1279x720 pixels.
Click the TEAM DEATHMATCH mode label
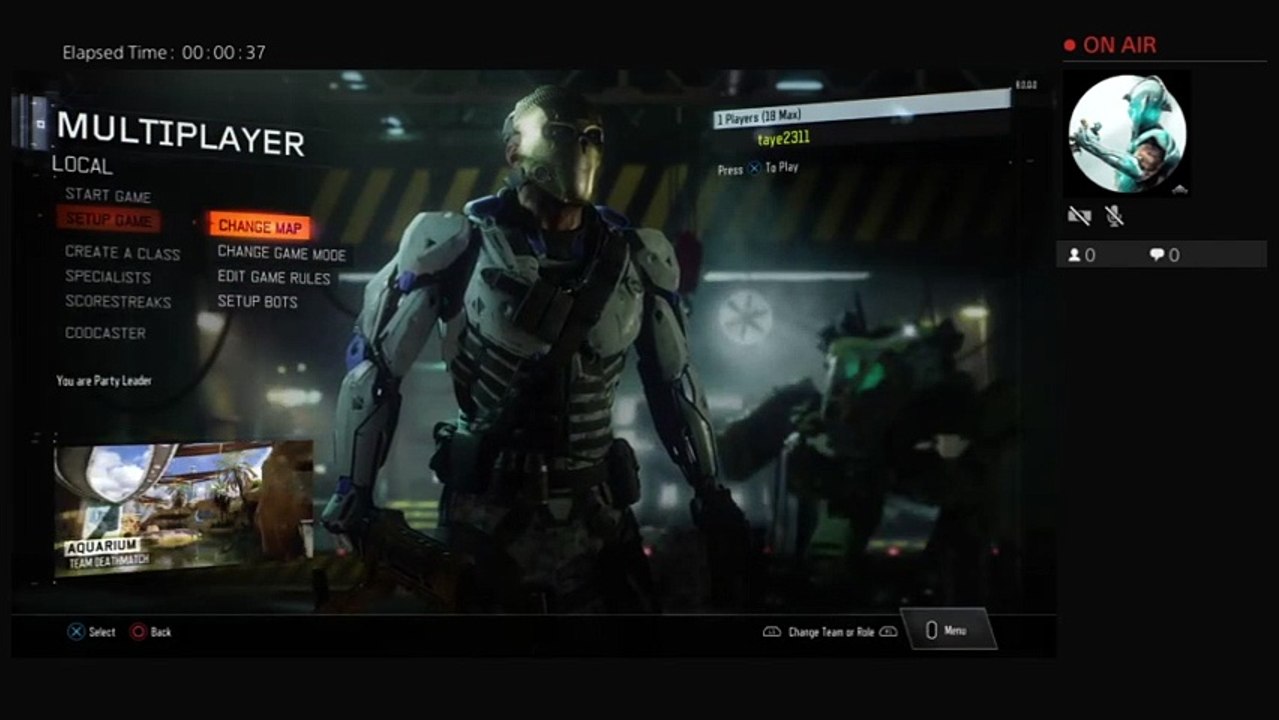108,563
